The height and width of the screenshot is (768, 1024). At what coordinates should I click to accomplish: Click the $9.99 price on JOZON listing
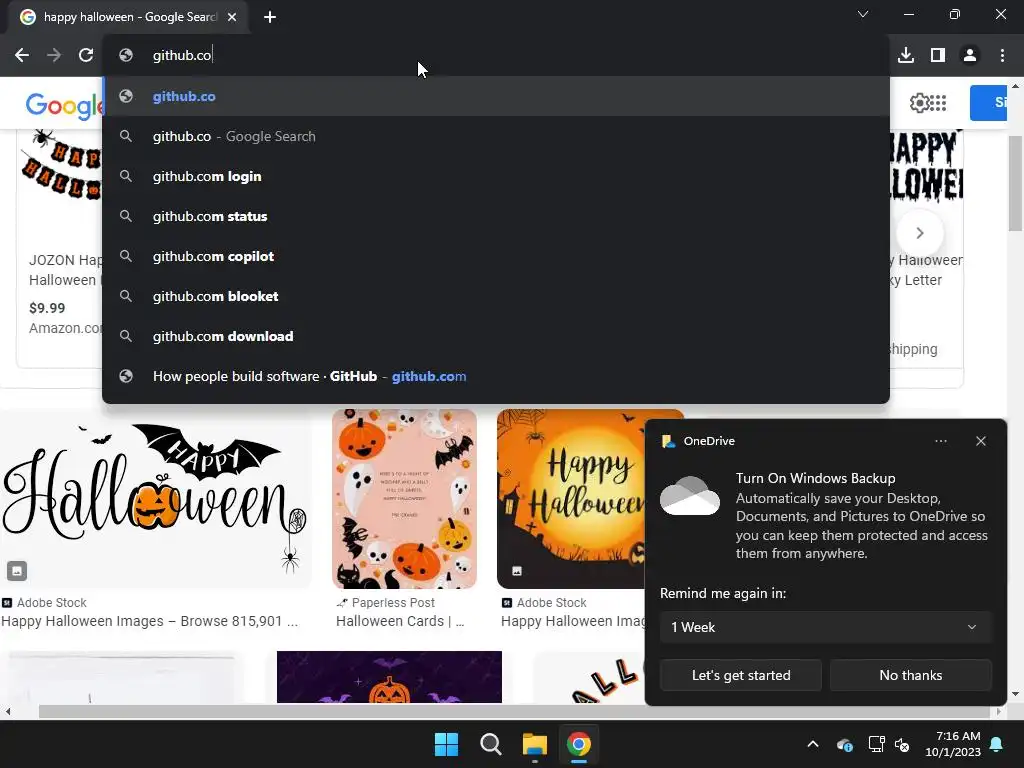tap(47, 308)
